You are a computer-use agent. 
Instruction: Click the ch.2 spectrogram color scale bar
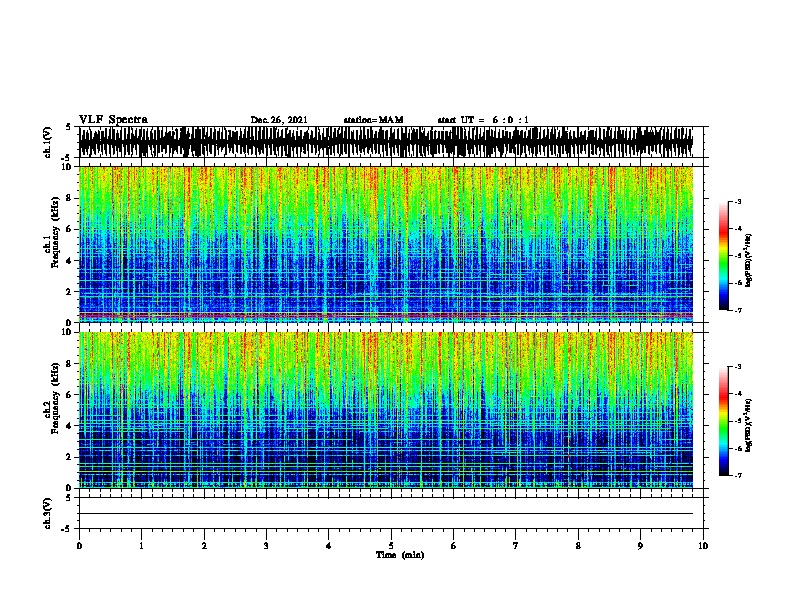(x=724, y=421)
